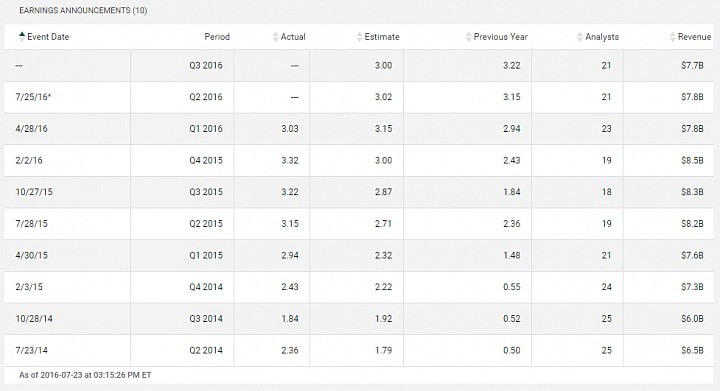
Task: Open the 7/25/16* event date row
Action: pyautogui.click(x=359, y=97)
